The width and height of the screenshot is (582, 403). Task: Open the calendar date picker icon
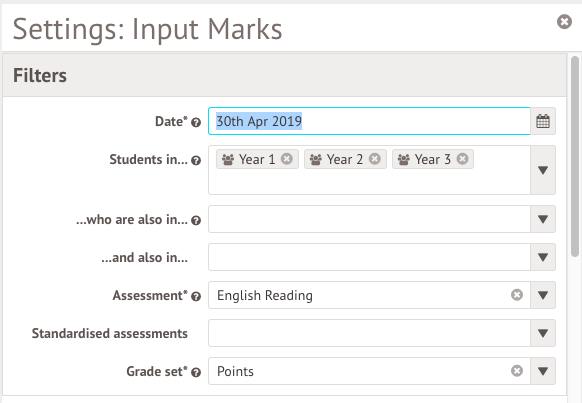tap(543, 121)
